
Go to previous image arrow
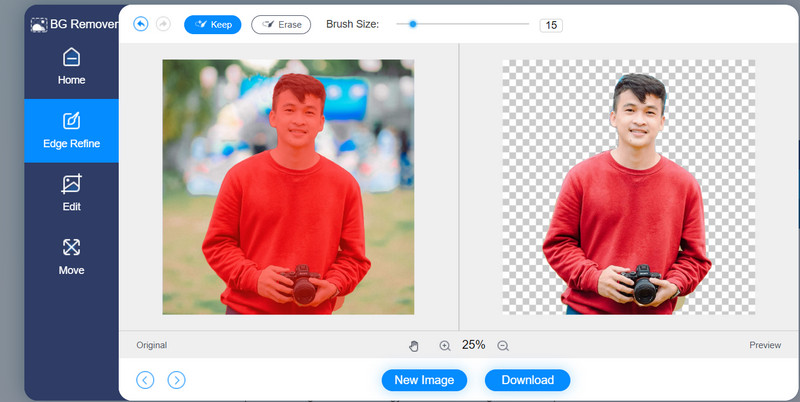point(146,379)
